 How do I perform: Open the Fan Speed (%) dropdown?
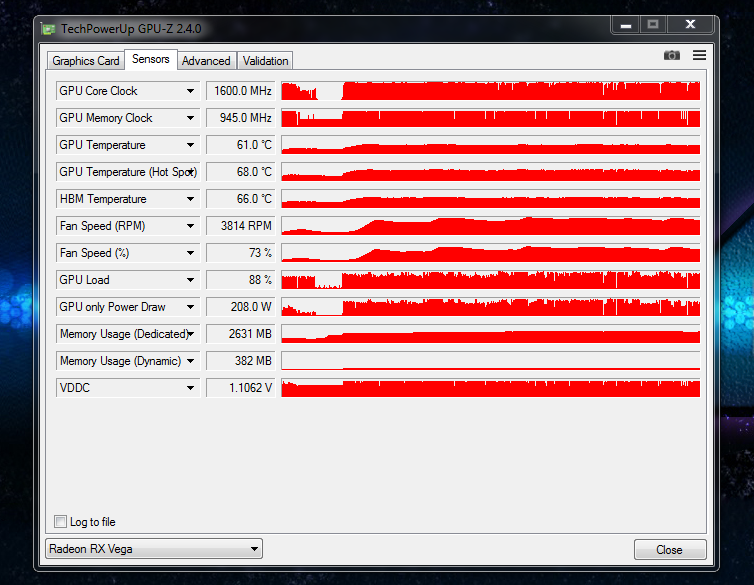[190, 253]
